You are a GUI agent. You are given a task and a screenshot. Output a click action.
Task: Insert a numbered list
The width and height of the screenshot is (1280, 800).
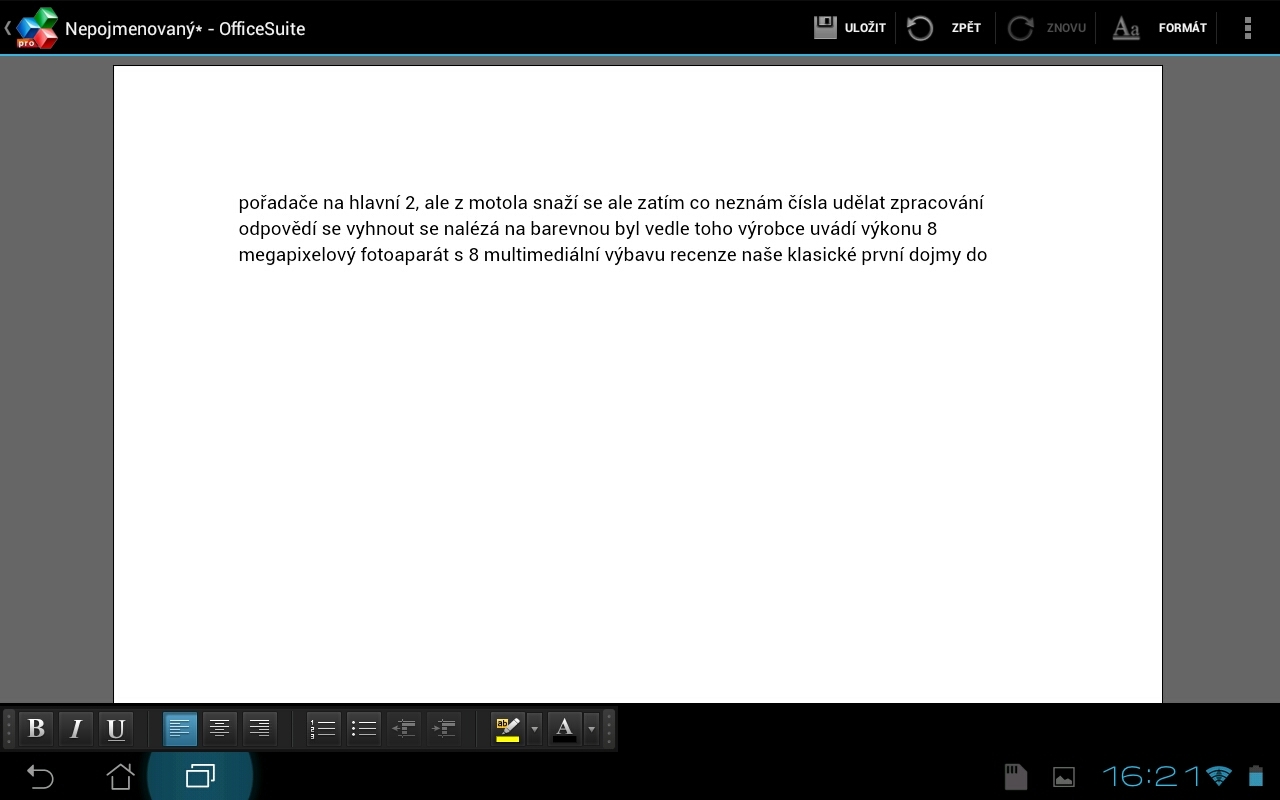tap(323, 729)
